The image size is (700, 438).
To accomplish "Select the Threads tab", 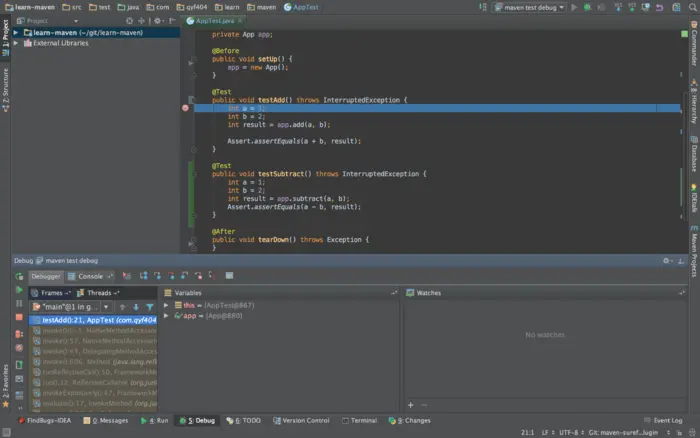I will point(99,293).
